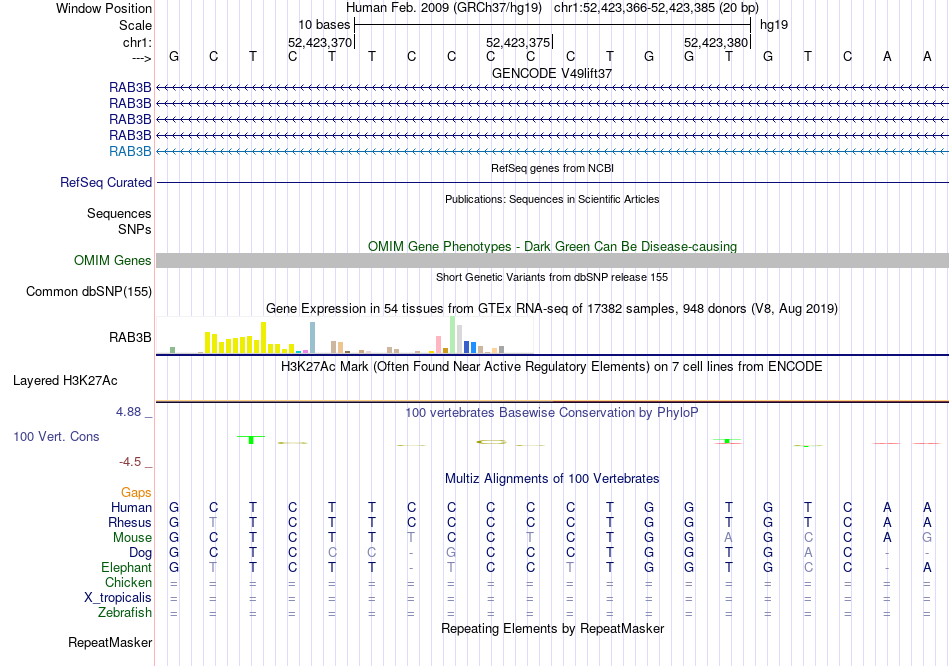The height and width of the screenshot is (666, 950).
Task: Click the Layered H3K27Ac track label
Action: coord(65,381)
